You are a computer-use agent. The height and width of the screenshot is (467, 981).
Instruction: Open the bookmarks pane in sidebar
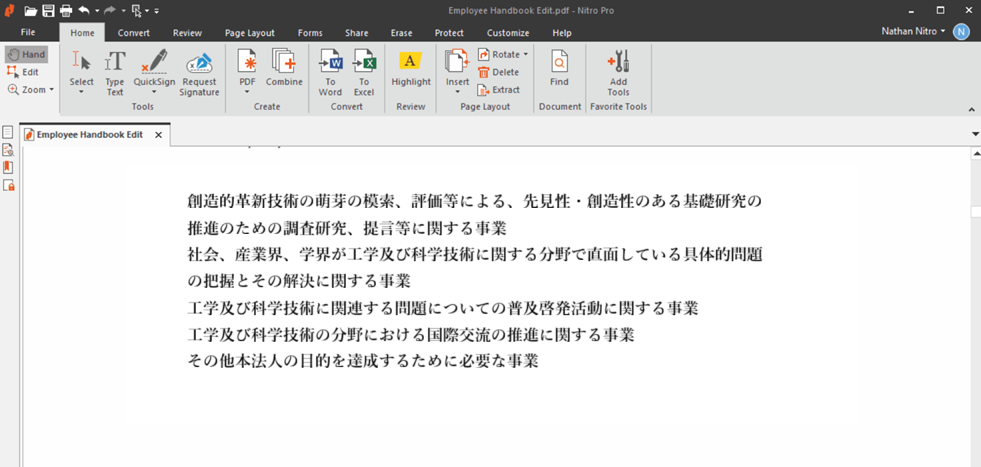[x=8, y=167]
